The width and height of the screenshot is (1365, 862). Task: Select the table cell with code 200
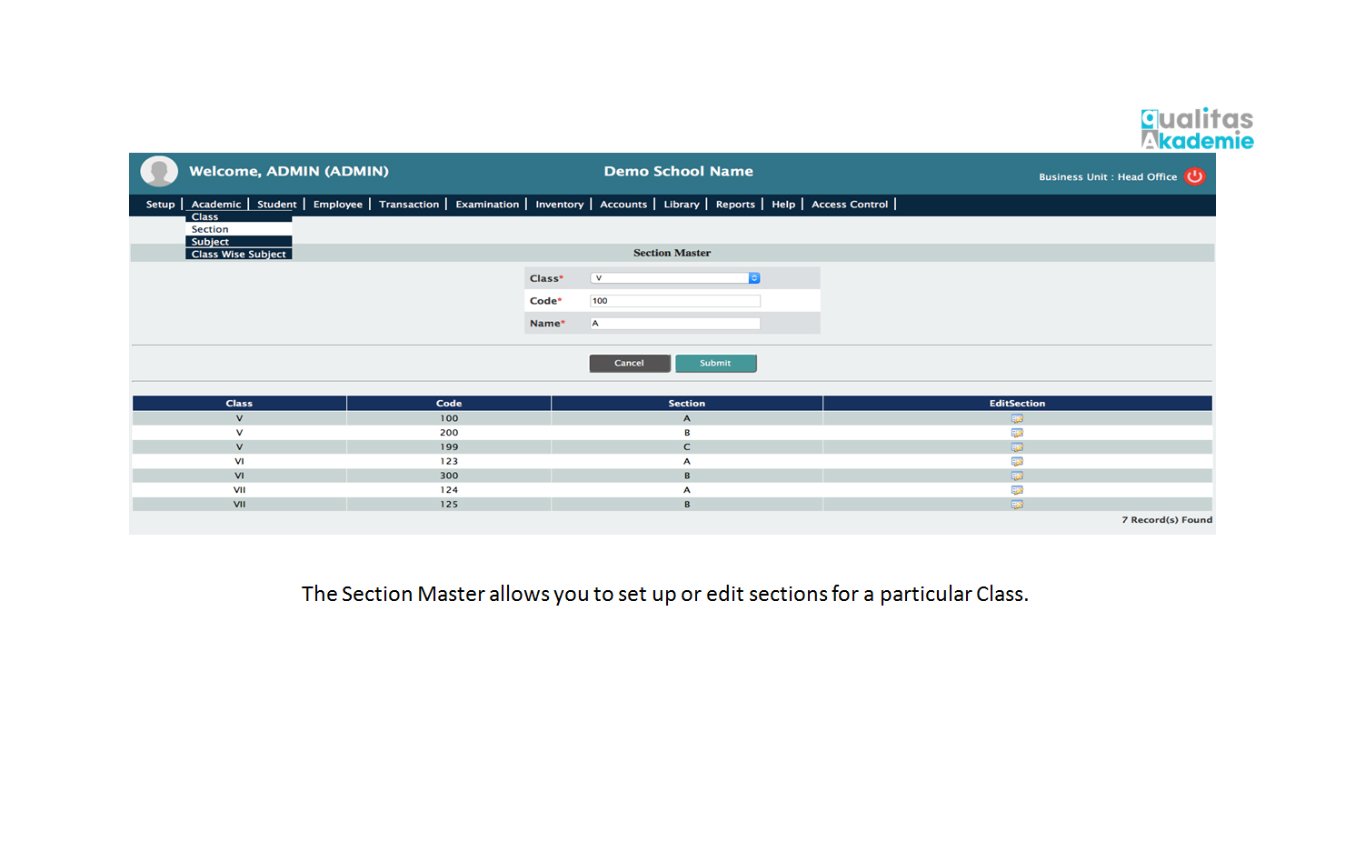coord(449,433)
